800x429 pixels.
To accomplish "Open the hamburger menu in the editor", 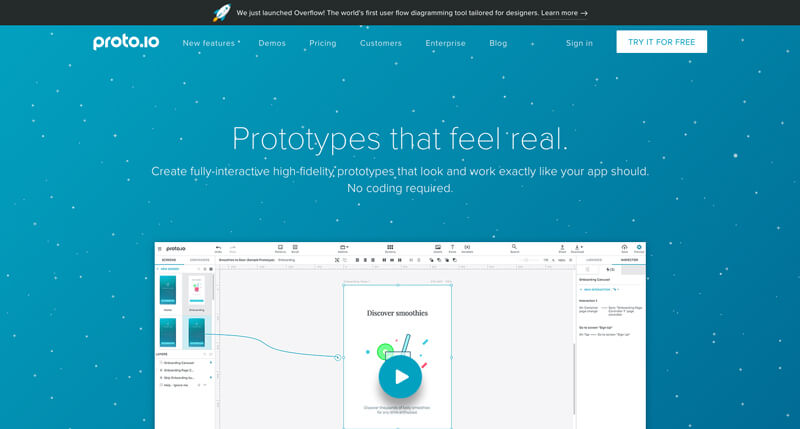I will coord(160,249).
